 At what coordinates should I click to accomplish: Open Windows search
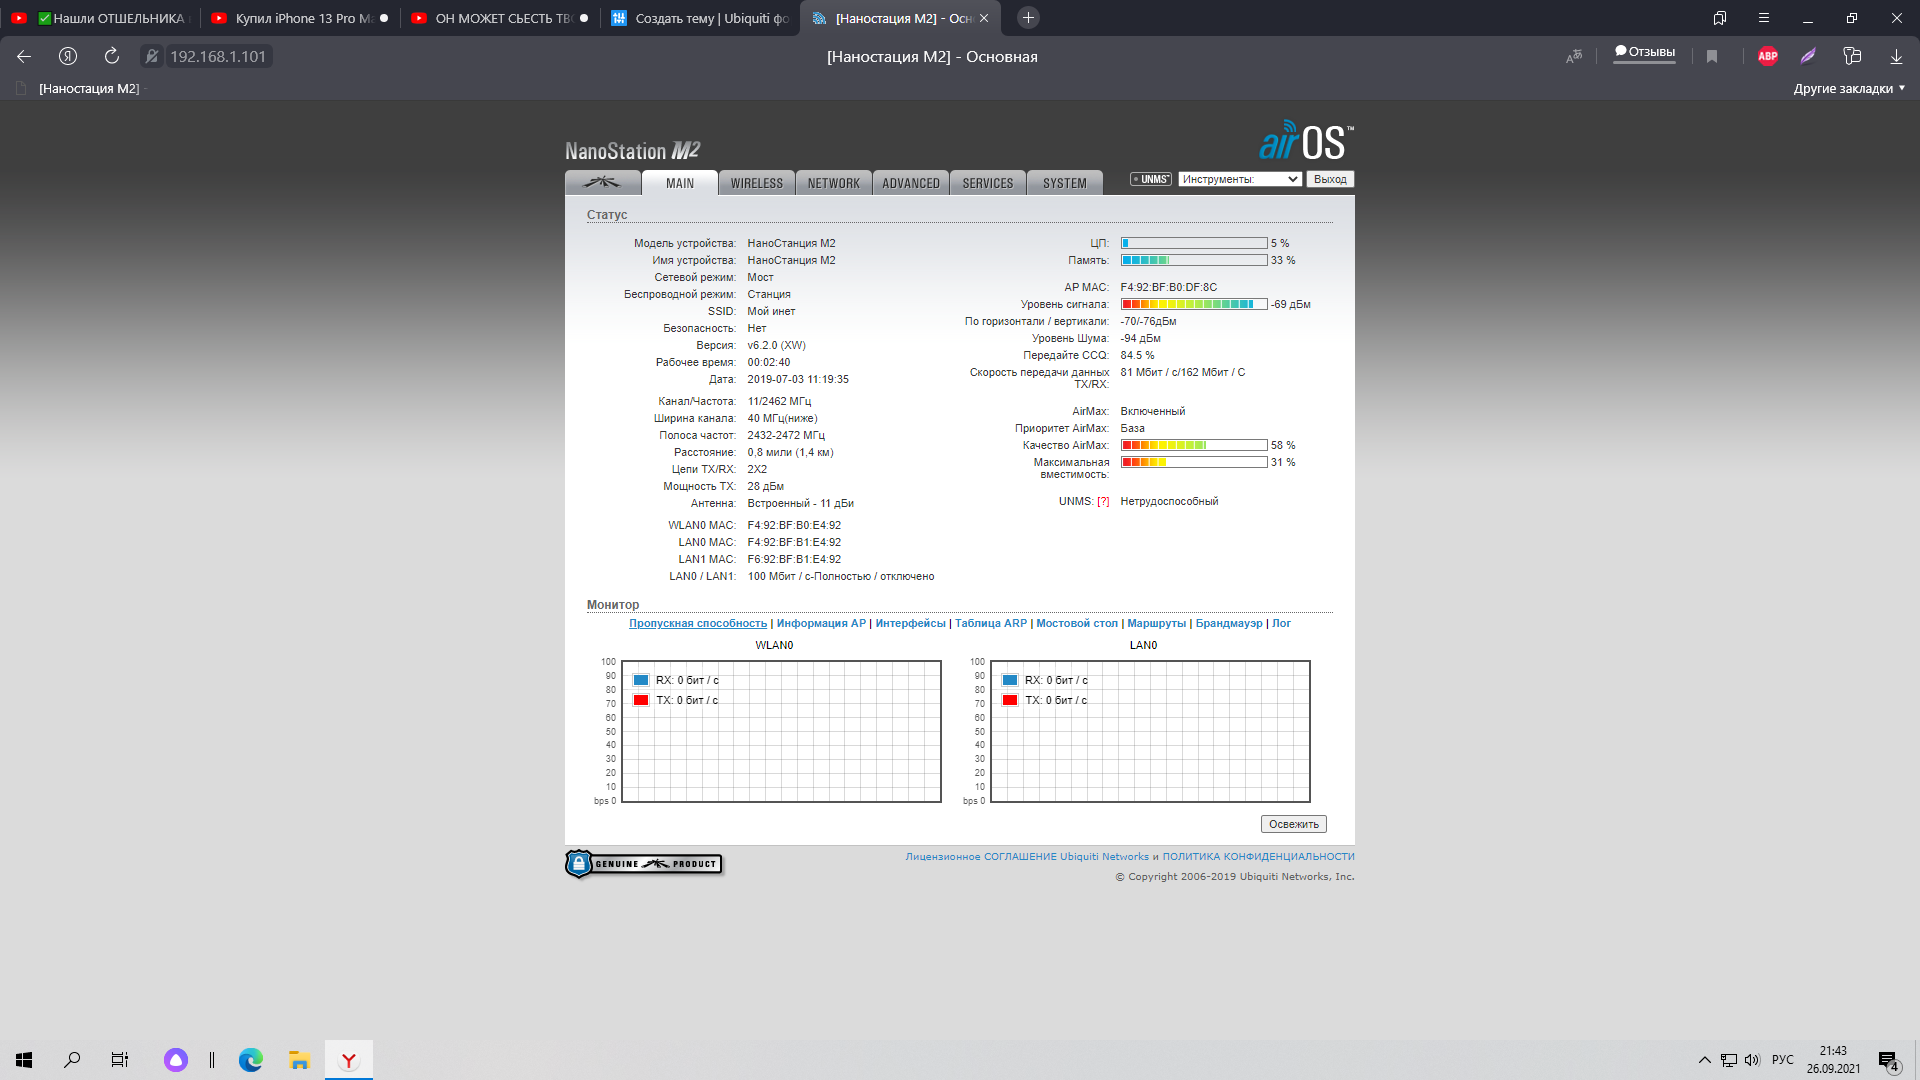pyautogui.click(x=72, y=1060)
